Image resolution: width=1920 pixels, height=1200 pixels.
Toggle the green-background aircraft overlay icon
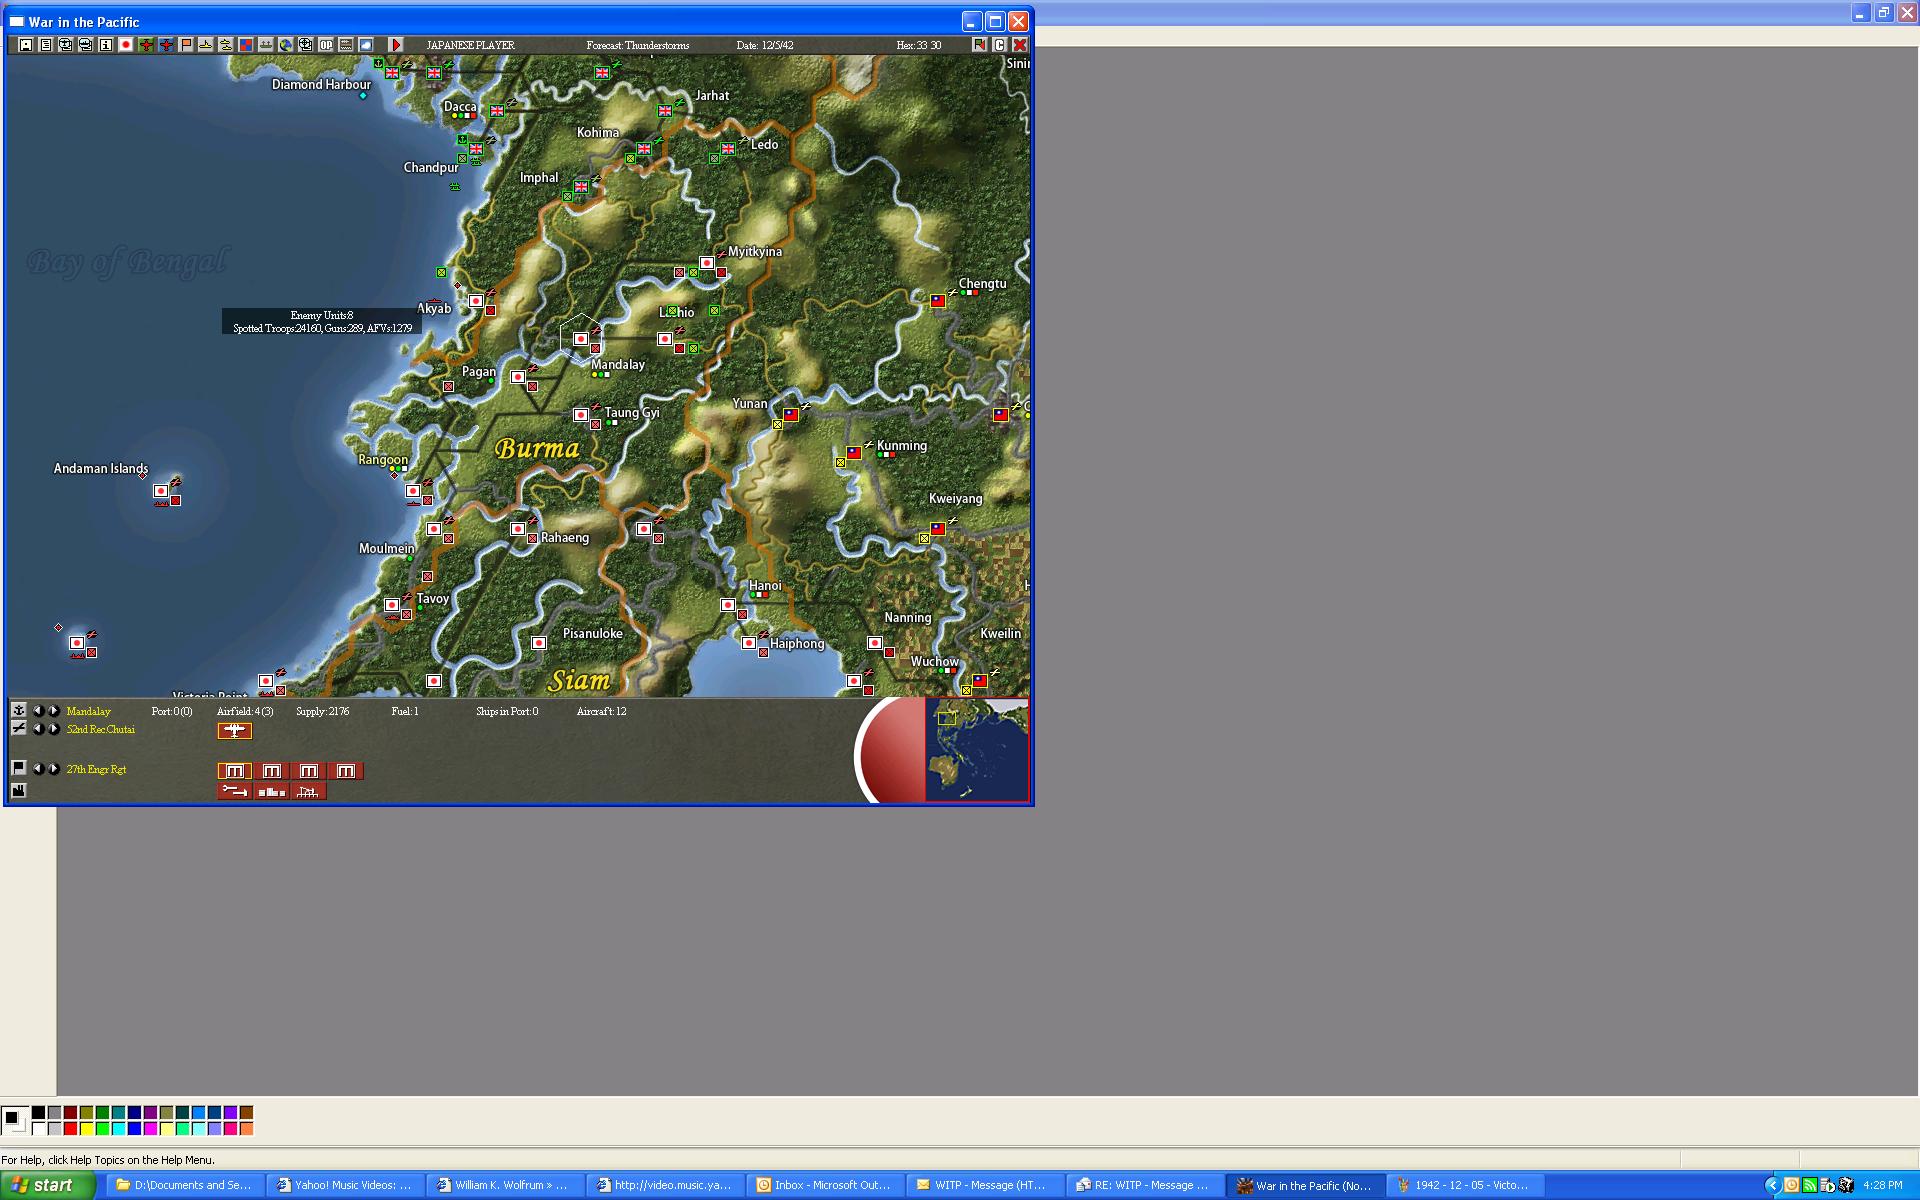tap(146, 45)
